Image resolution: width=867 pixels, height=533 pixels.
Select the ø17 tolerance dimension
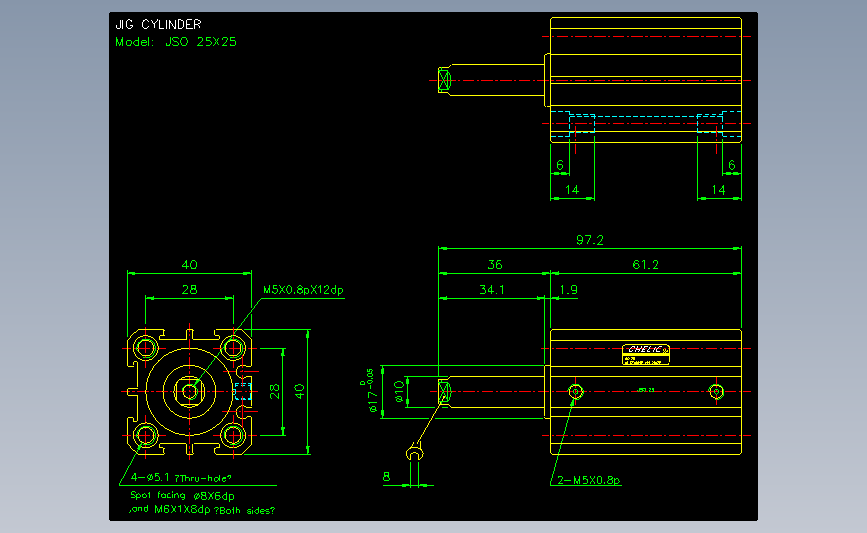(x=370, y=391)
